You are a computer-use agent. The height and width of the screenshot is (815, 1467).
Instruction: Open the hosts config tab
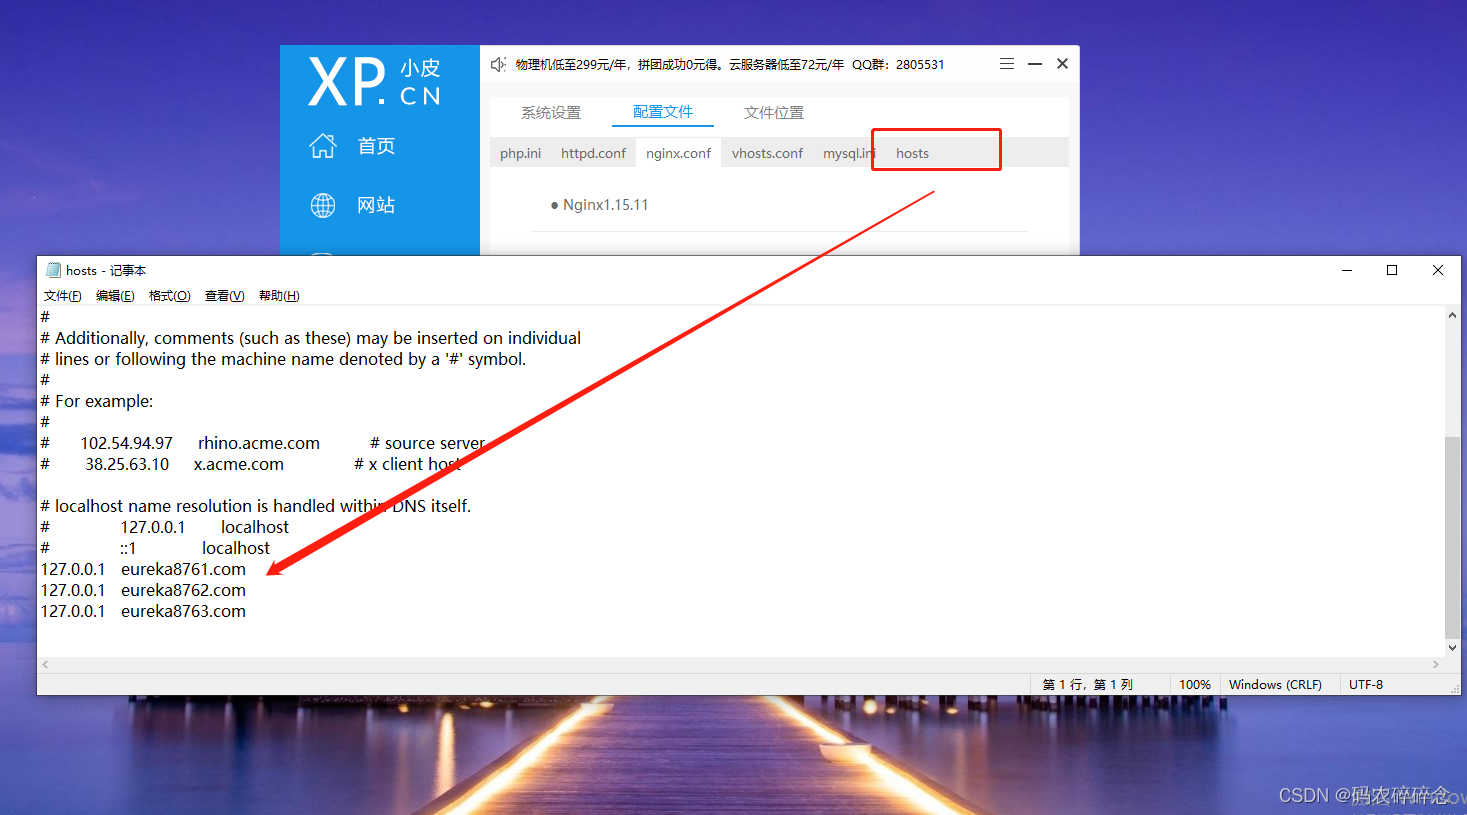pyautogui.click(x=912, y=153)
